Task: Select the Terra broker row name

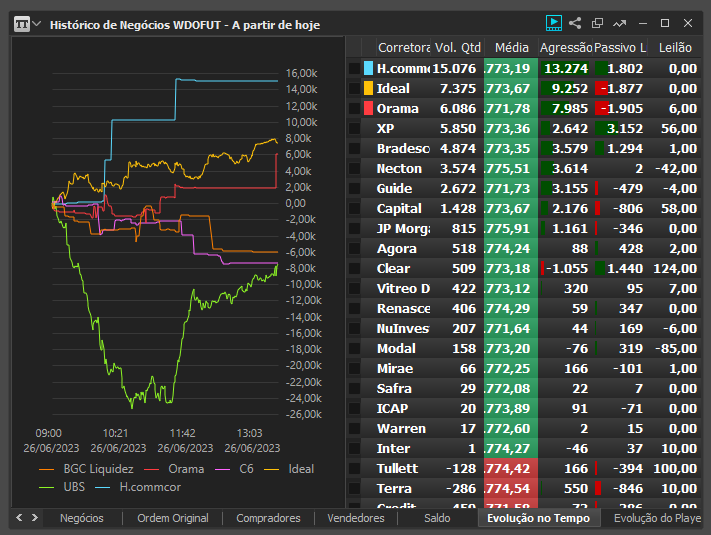Action: pyautogui.click(x=394, y=488)
